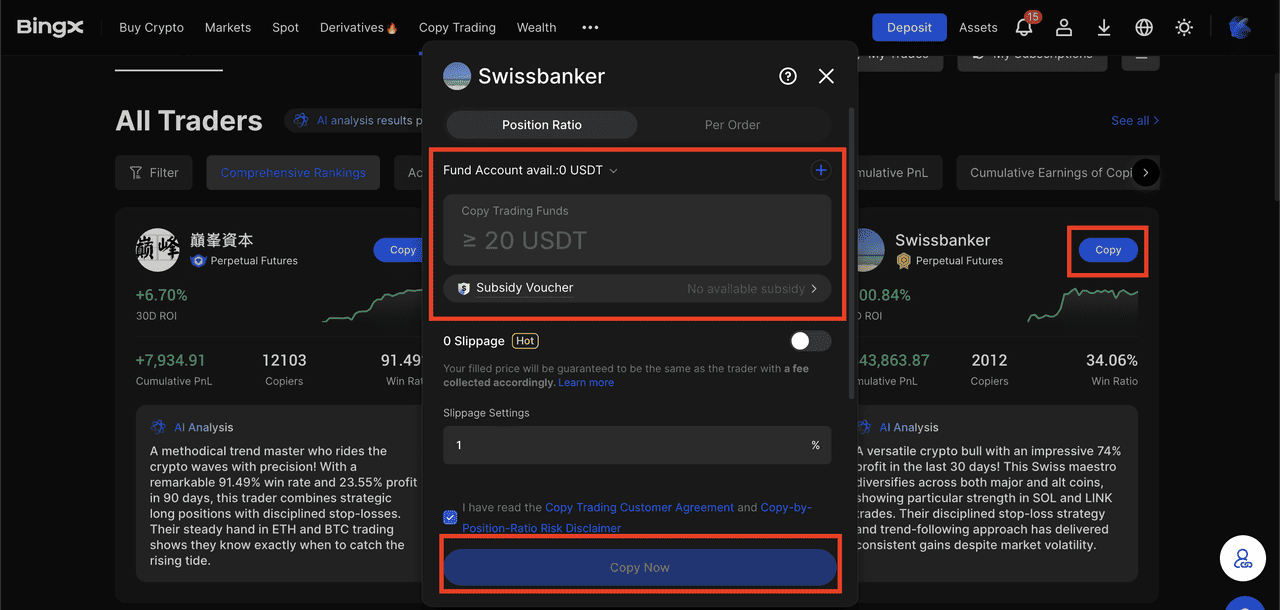The height and width of the screenshot is (610, 1280).
Task: Uncheck the Copy Trading agreement checkbox
Action: [450, 517]
